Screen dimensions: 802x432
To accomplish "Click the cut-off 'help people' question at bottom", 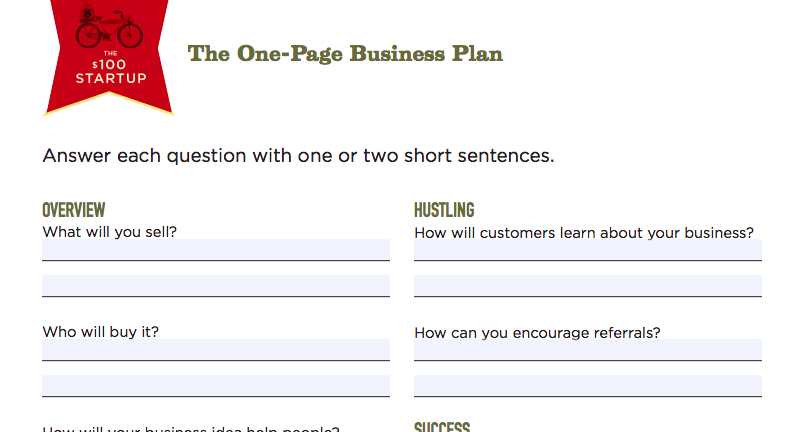I will click(191, 429).
